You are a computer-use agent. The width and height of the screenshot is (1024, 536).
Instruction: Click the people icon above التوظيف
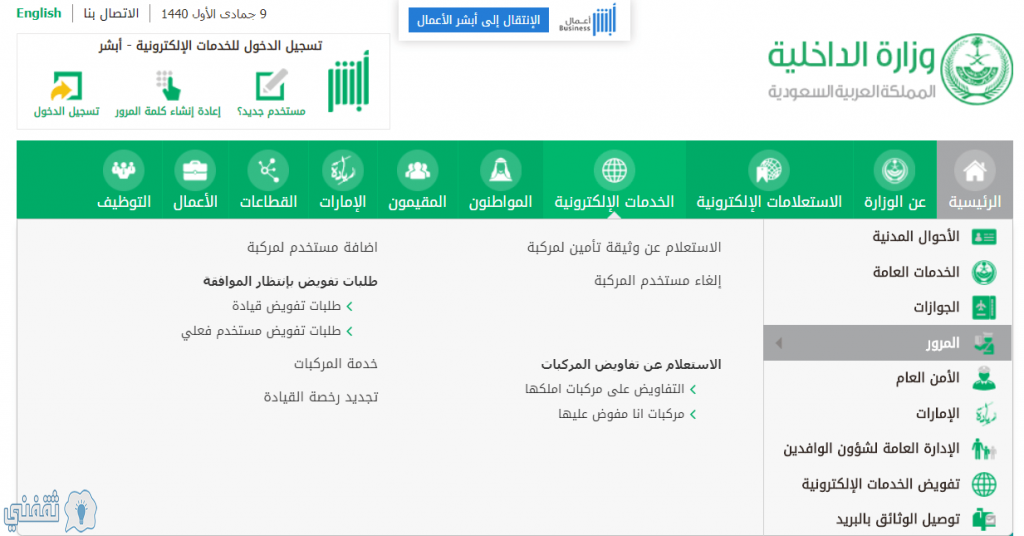click(x=123, y=170)
